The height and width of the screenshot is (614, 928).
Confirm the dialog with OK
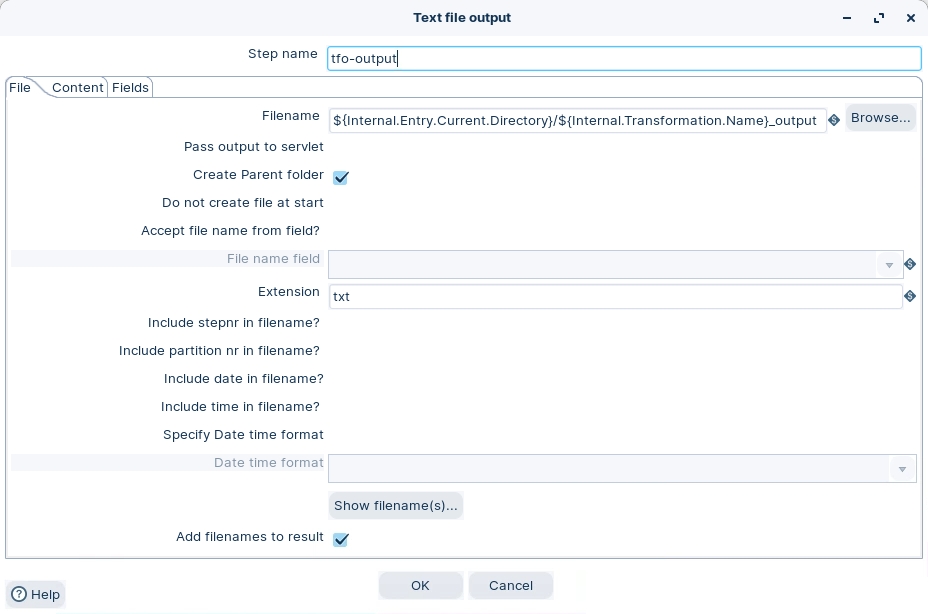pos(420,585)
